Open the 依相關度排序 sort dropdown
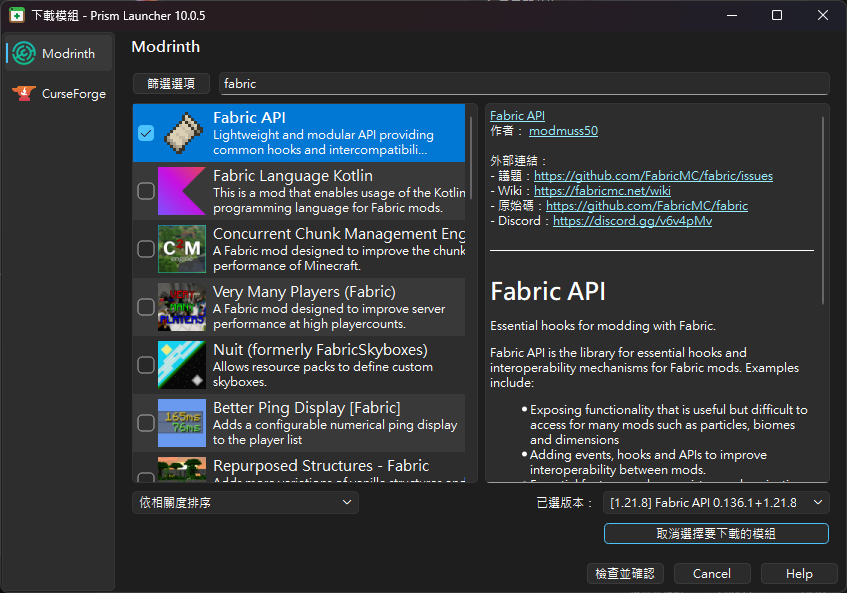Image resolution: width=847 pixels, height=593 pixels. click(x=245, y=502)
